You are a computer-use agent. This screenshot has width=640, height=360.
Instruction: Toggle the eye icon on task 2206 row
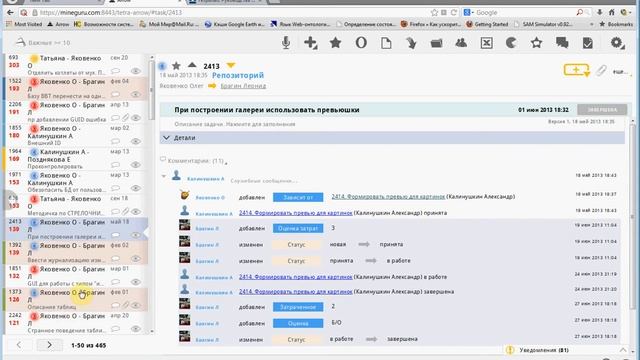(136, 118)
